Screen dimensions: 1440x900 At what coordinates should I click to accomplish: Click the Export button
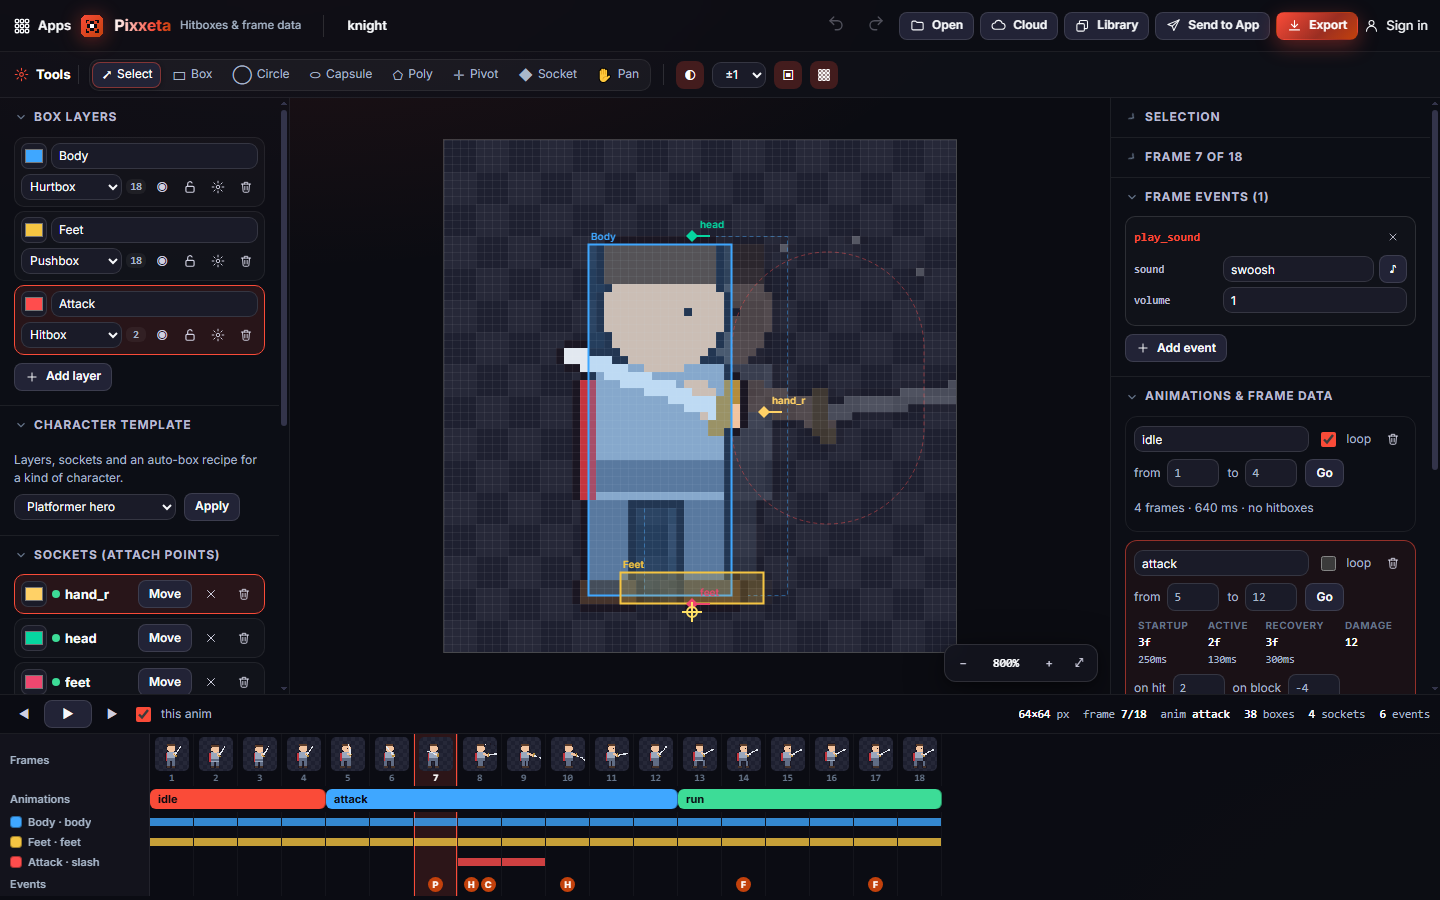click(1317, 25)
